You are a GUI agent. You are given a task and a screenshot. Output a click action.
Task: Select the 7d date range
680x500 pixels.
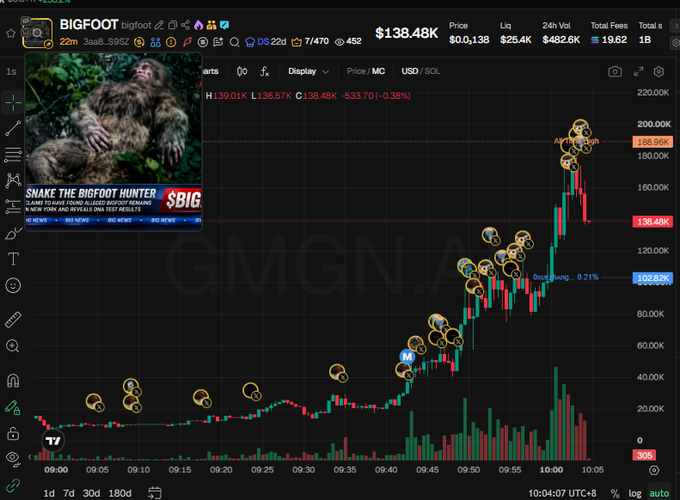click(x=69, y=493)
